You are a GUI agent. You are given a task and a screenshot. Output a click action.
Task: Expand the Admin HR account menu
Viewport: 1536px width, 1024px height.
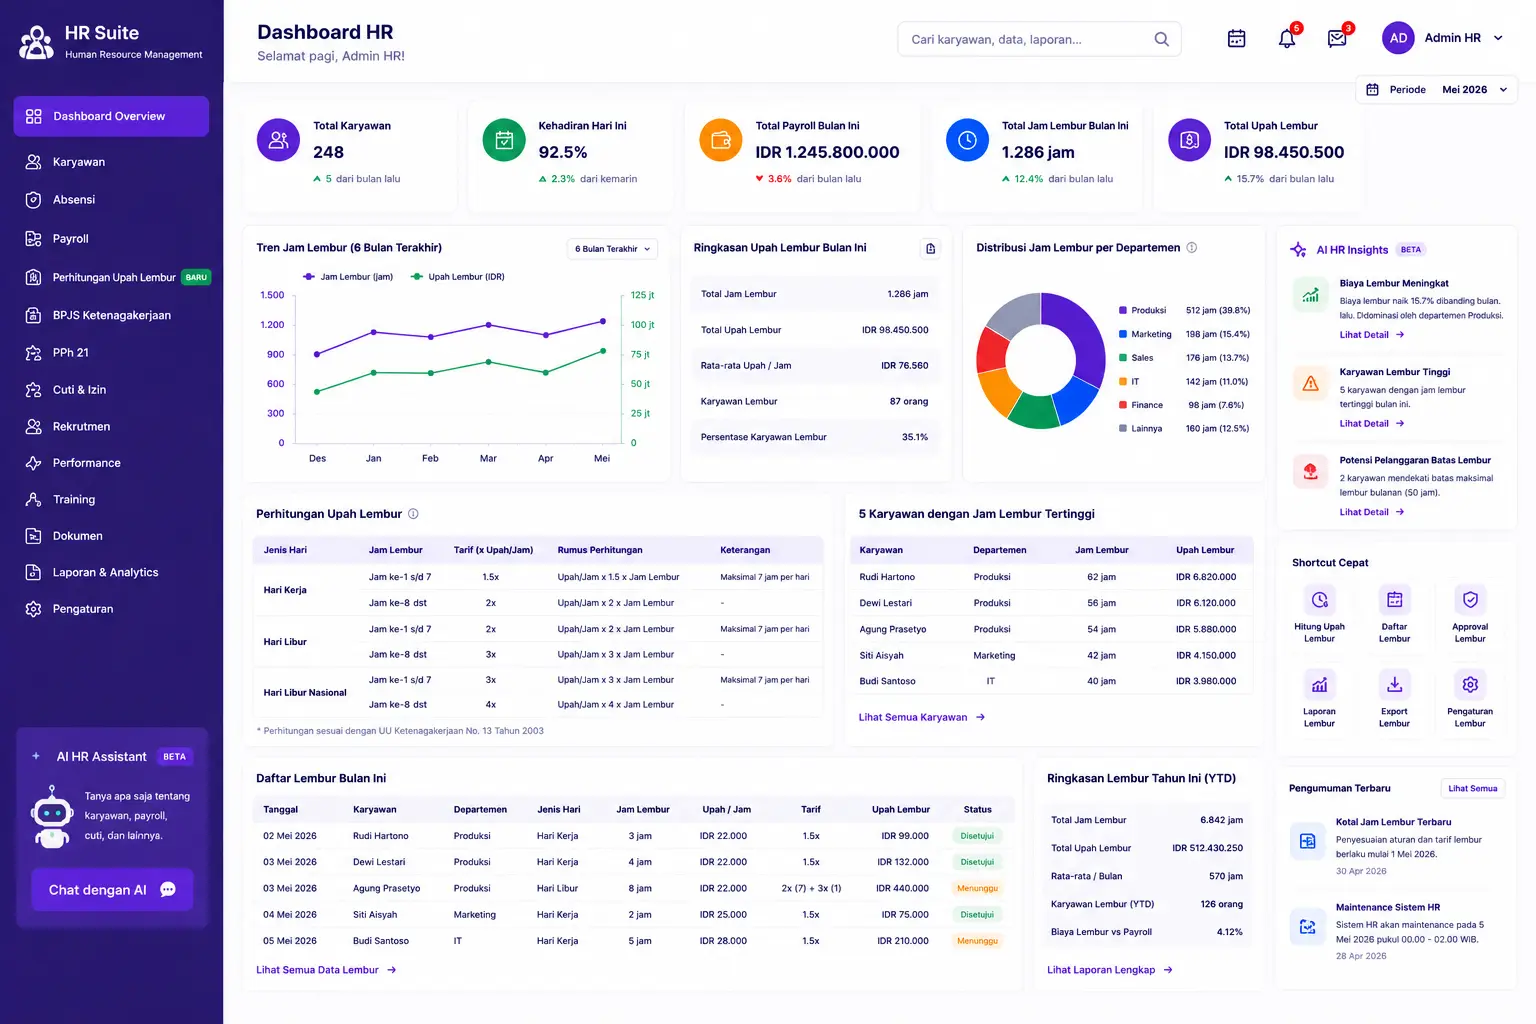coord(1498,38)
